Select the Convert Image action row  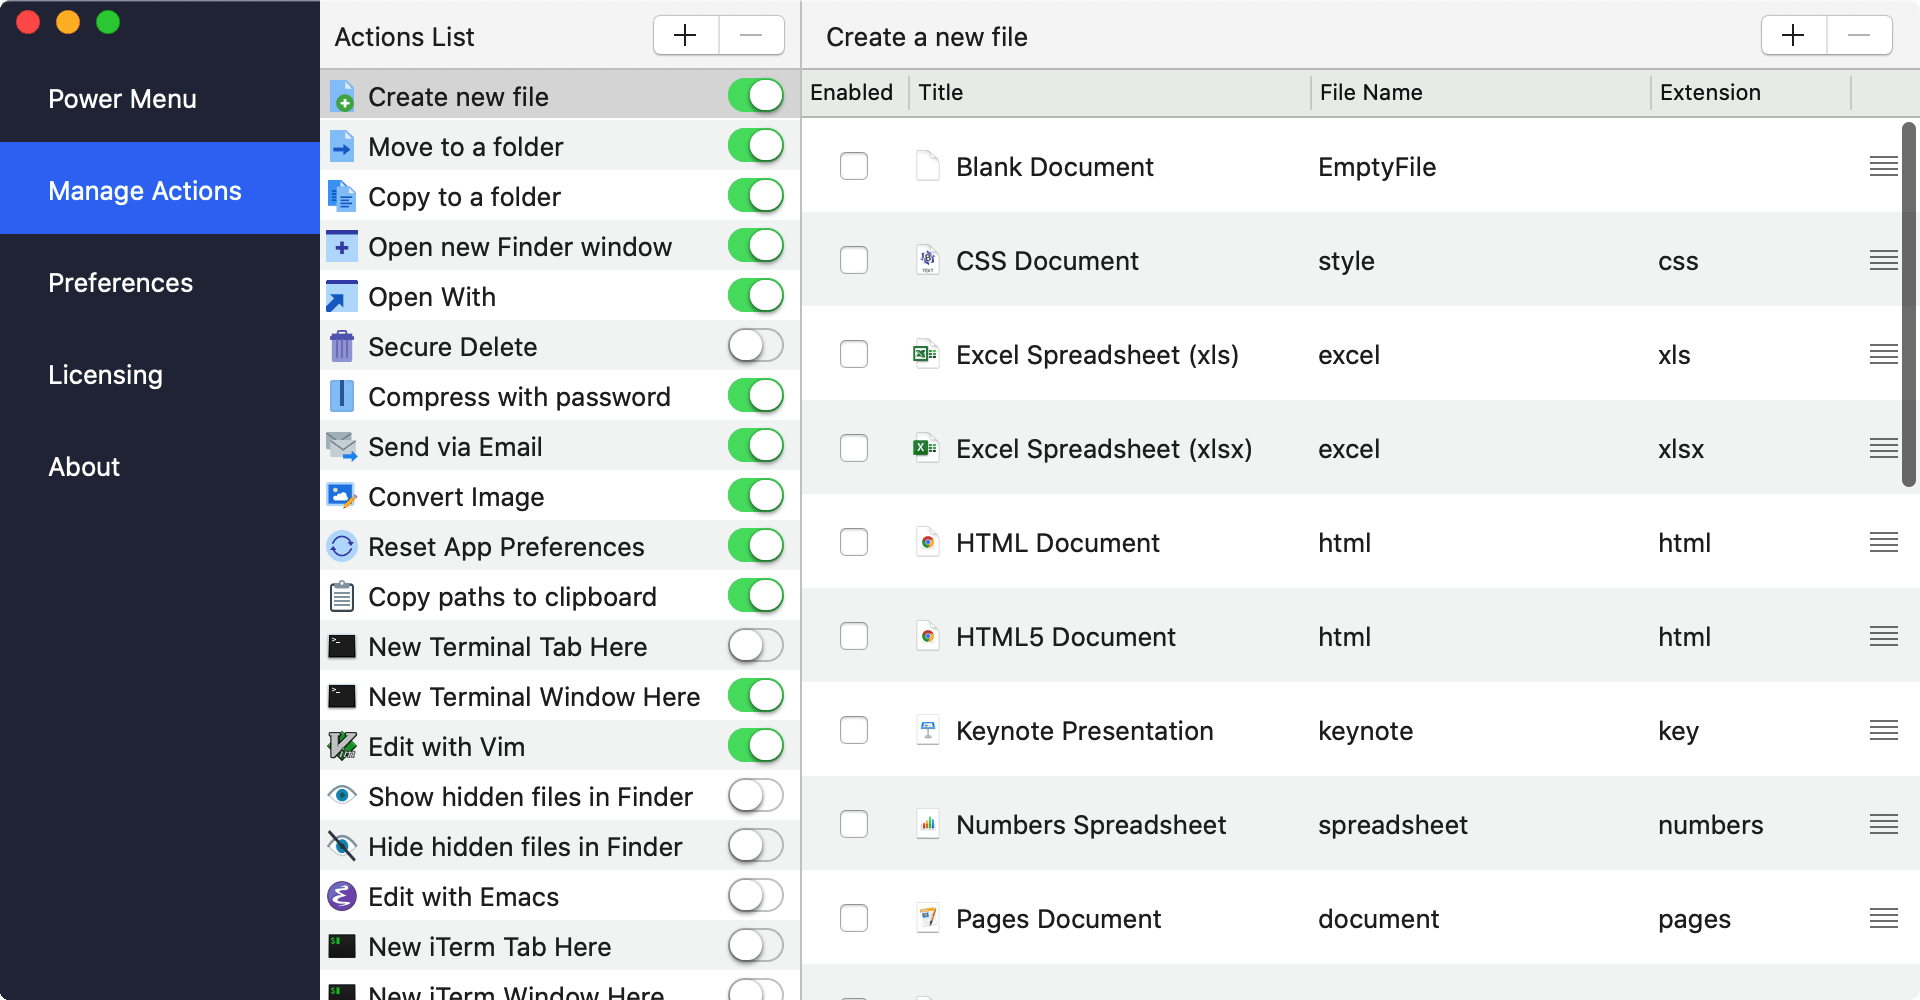(x=560, y=496)
